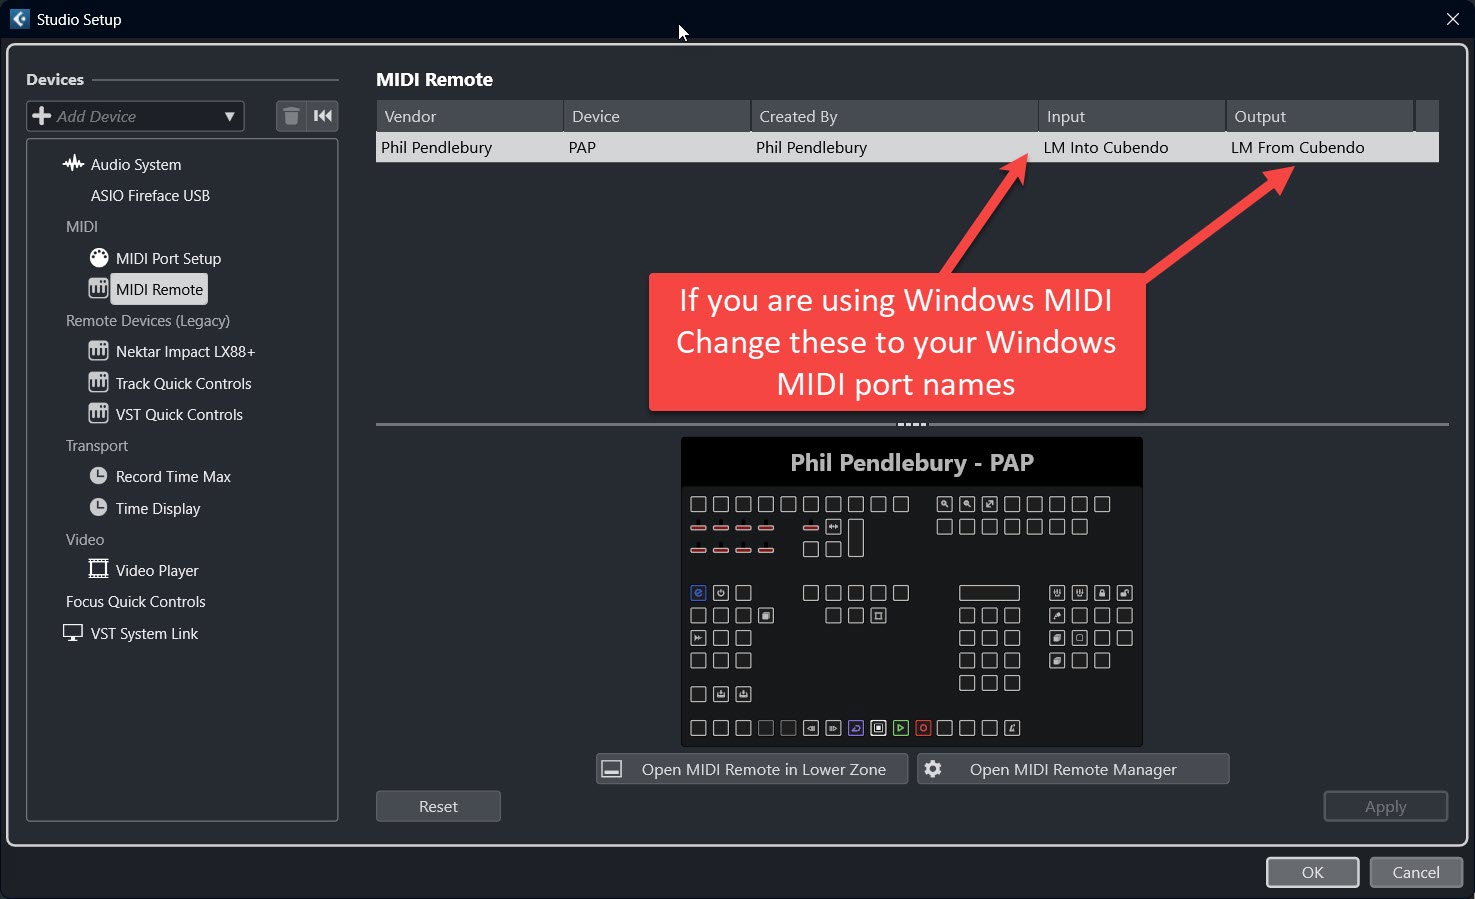The image size is (1475, 899).
Task: Click the Transport category label
Action: click(97, 445)
